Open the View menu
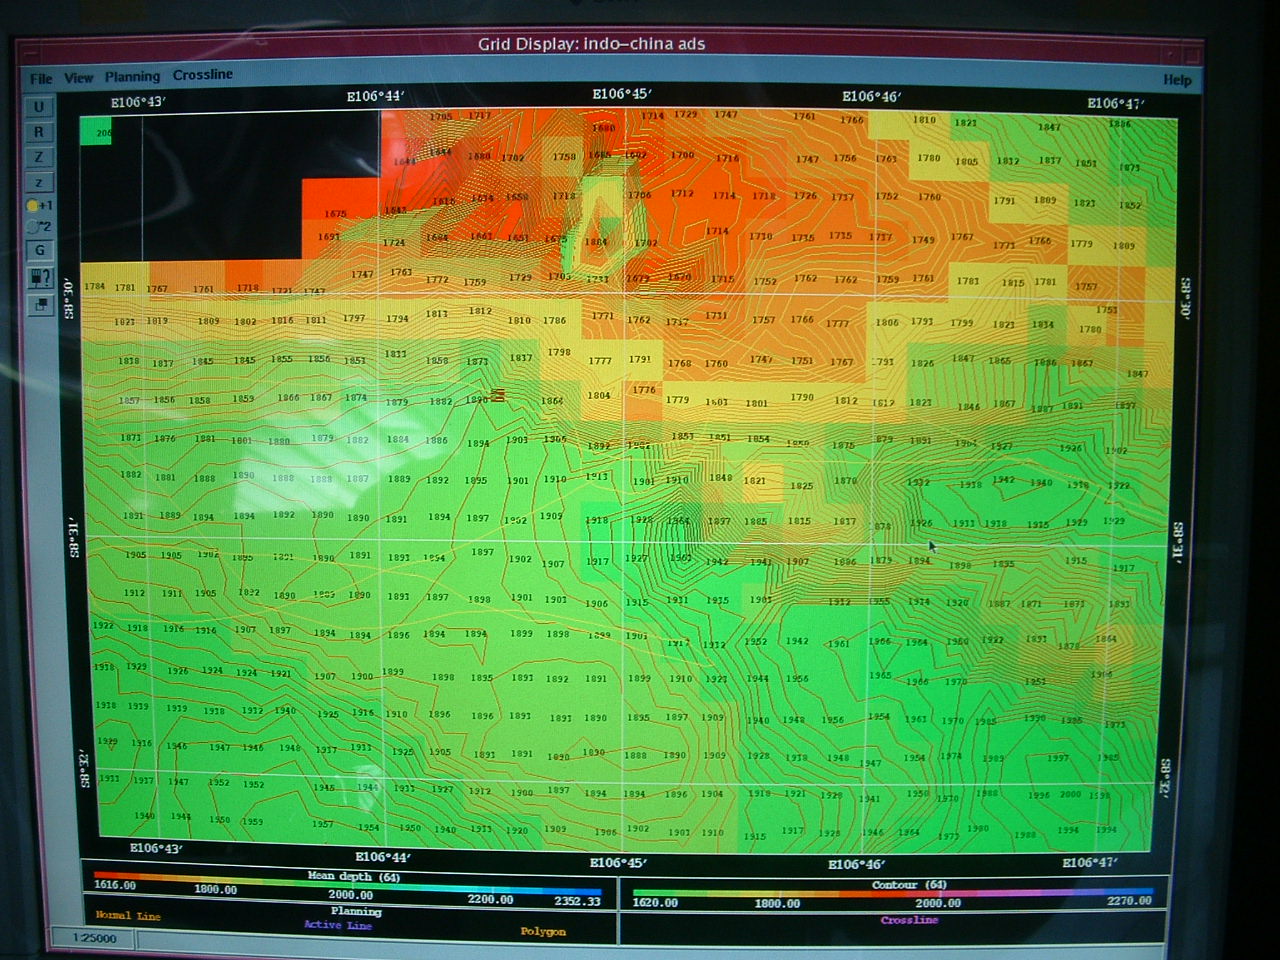1280x960 pixels. coord(78,78)
